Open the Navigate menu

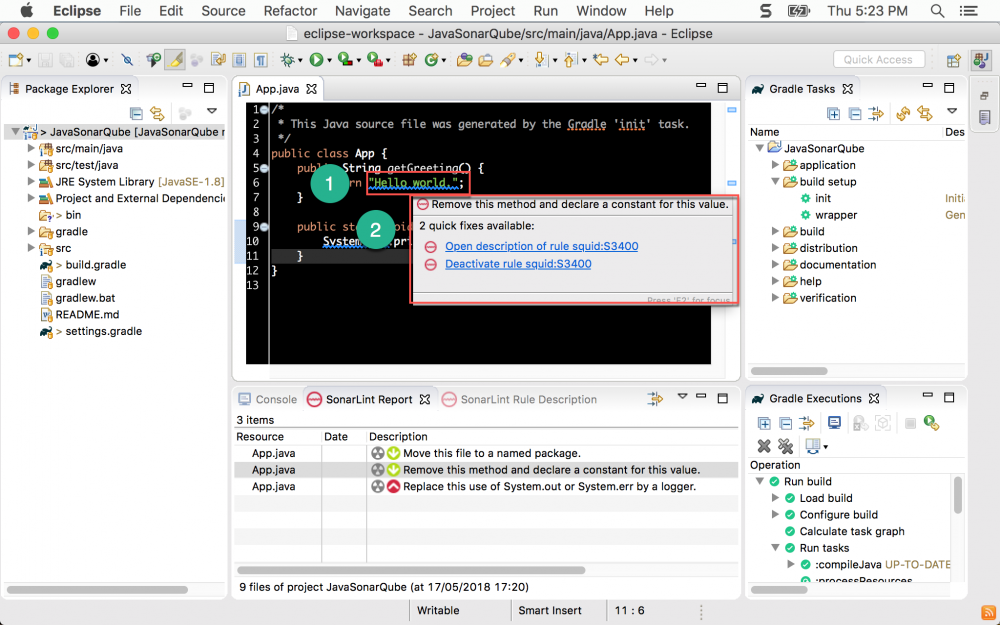[362, 11]
